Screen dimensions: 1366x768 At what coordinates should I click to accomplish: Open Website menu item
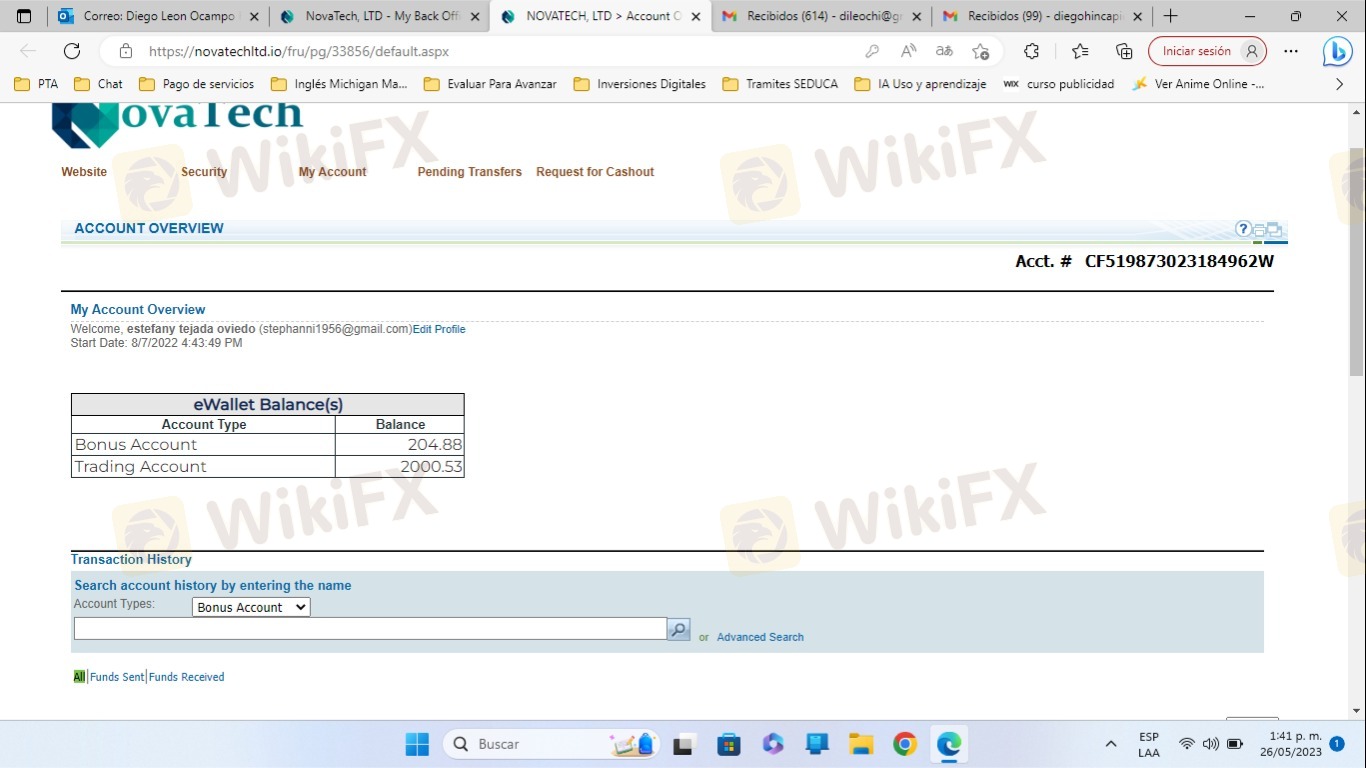pyautogui.click(x=84, y=172)
